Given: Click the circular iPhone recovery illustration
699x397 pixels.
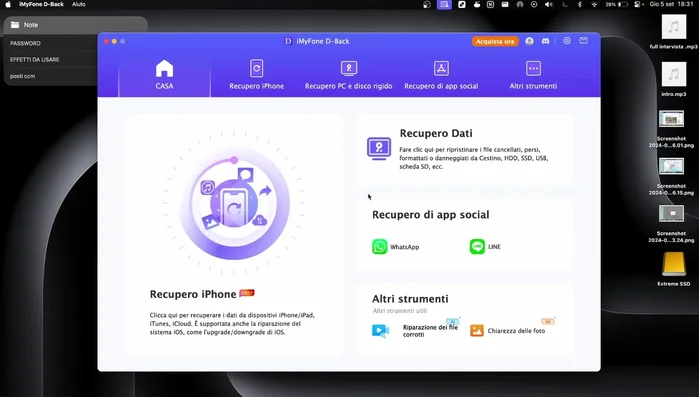Looking at the screenshot, I should tap(234, 204).
